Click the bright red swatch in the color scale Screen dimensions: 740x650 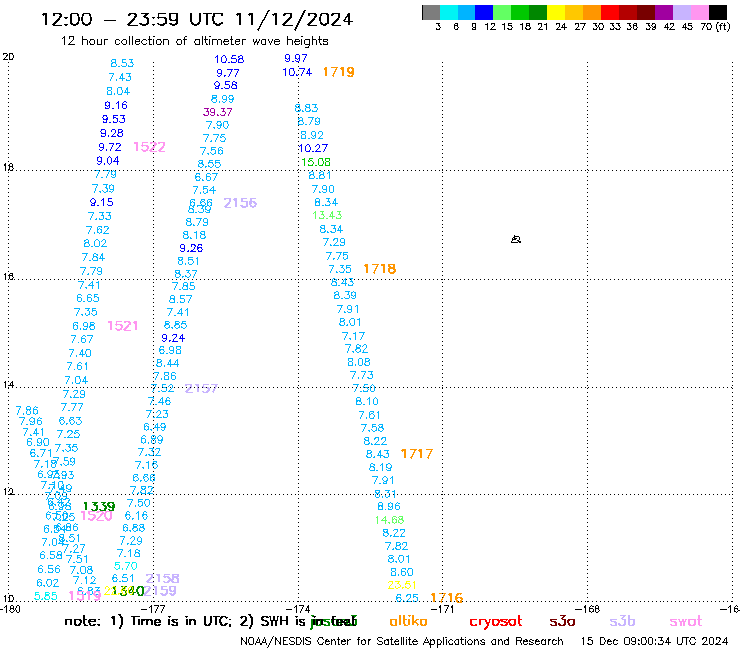click(609, 12)
